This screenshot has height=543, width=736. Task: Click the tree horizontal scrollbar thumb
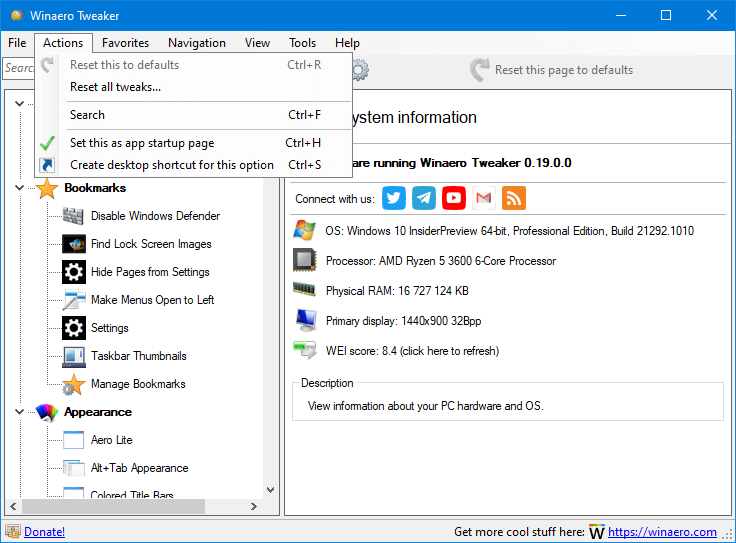point(113,506)
